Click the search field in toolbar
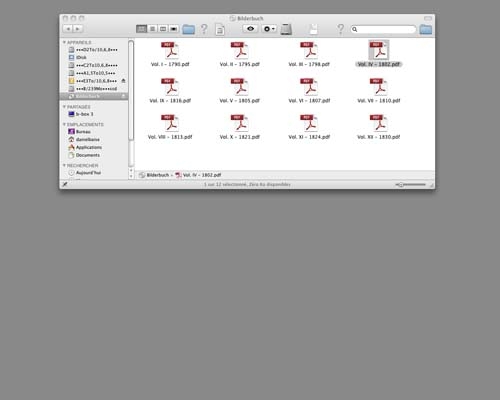The image size is (500, 400). [383, 29]
